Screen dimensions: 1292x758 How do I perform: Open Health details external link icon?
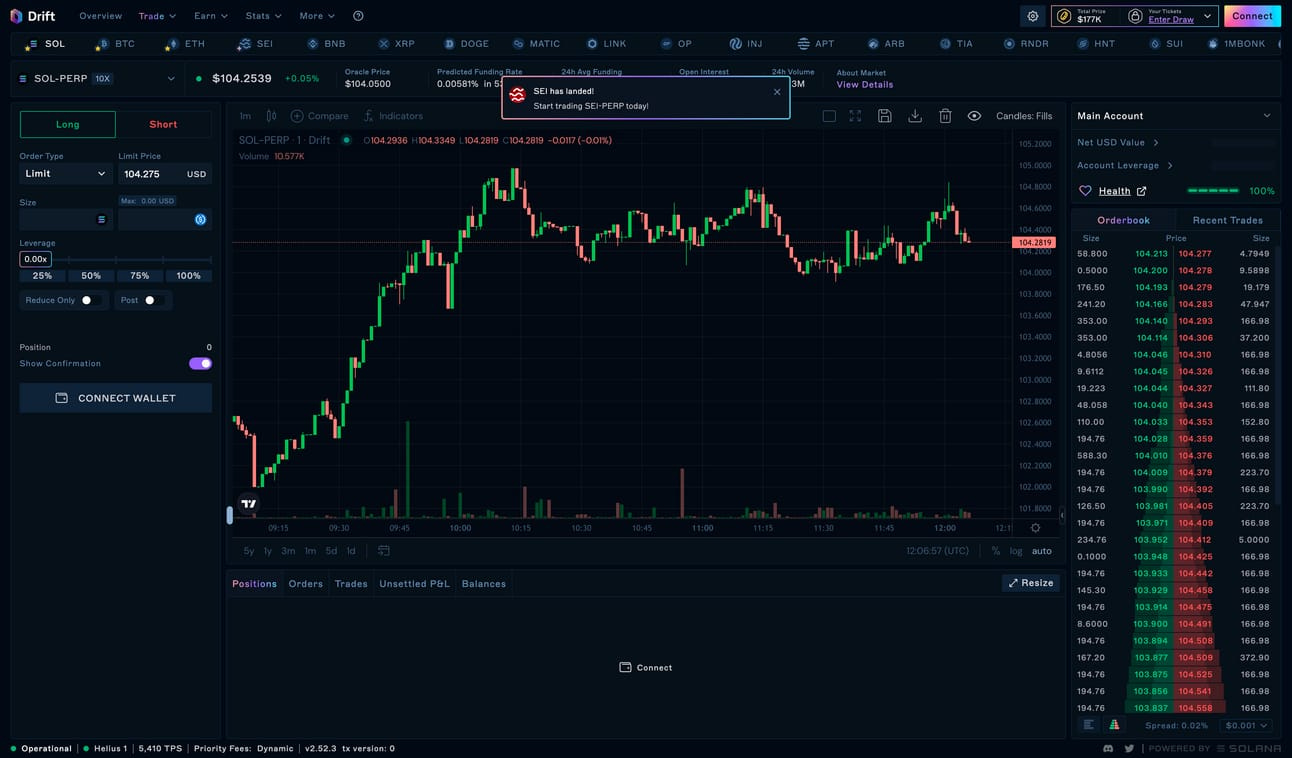pyautogui.click(x=1141, y=191)
